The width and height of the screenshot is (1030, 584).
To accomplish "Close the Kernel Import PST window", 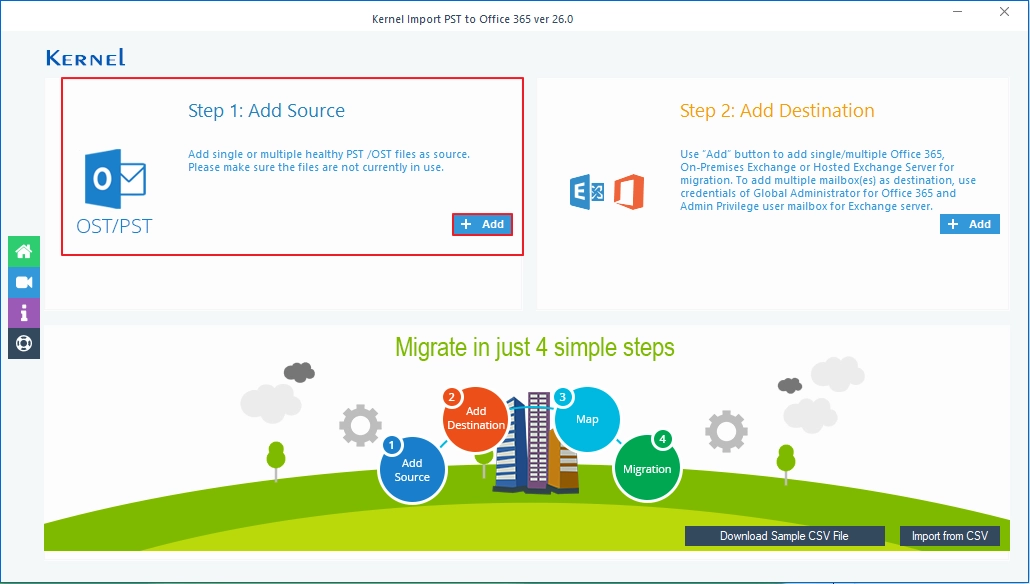I will point(1004,12).
